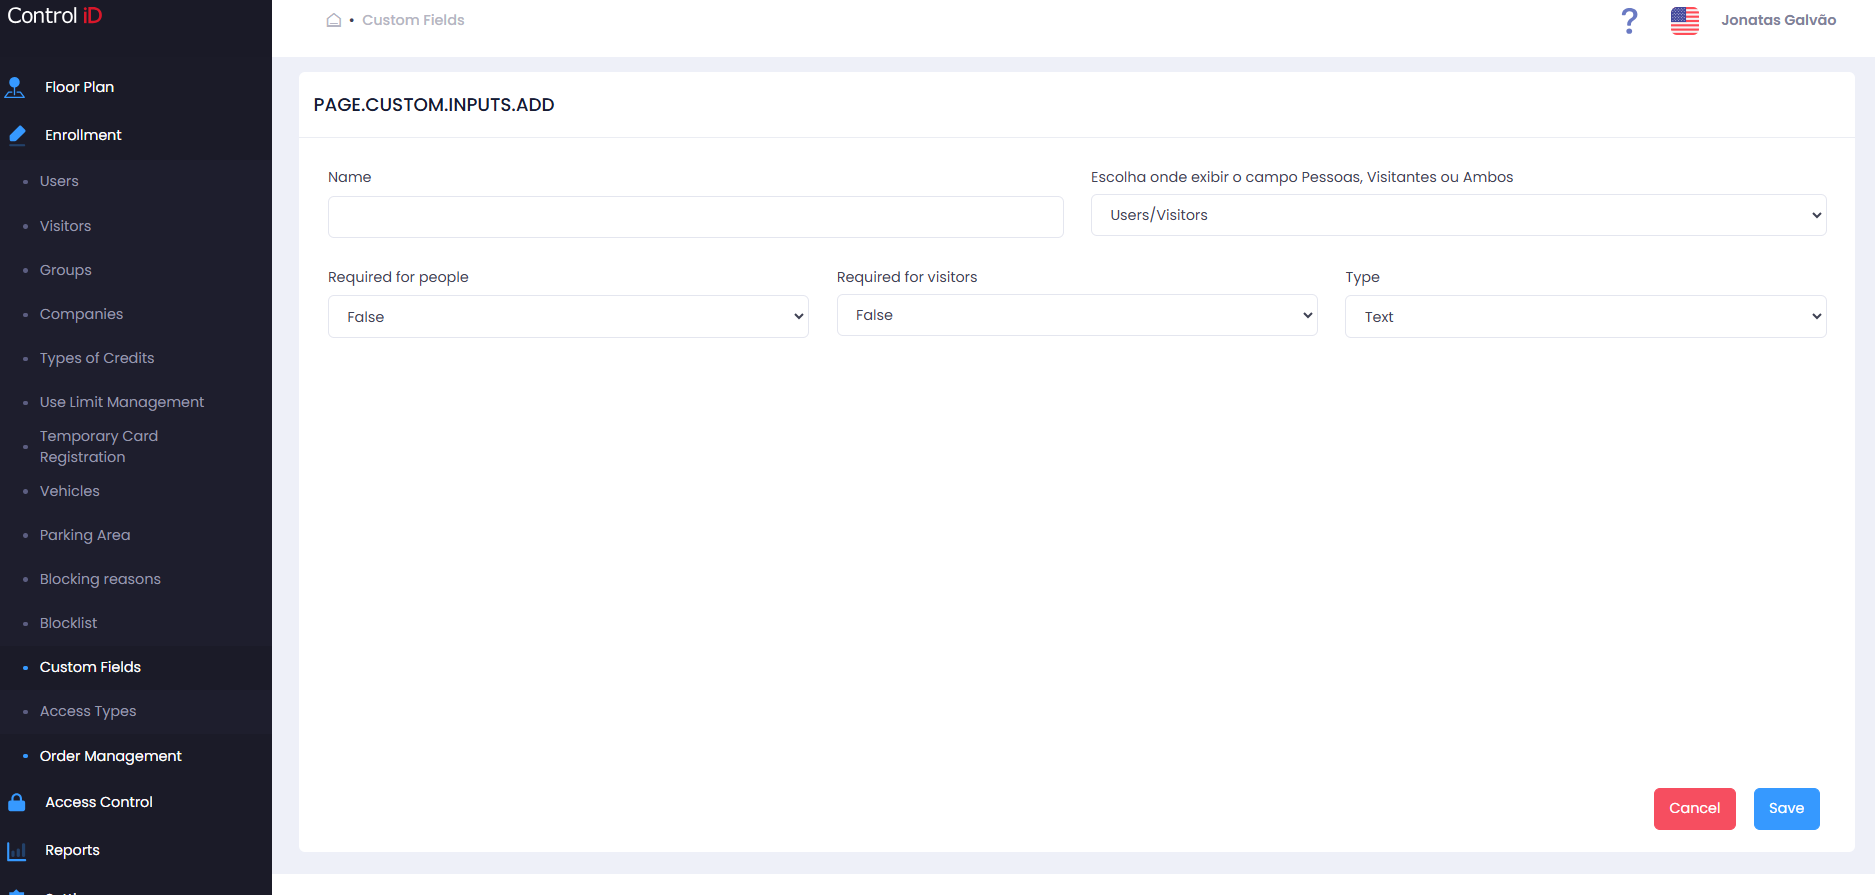Open the display location Users/Visitors dropdown
The width and height of the screenshot is (1875, 895).
coord(1458,215)
